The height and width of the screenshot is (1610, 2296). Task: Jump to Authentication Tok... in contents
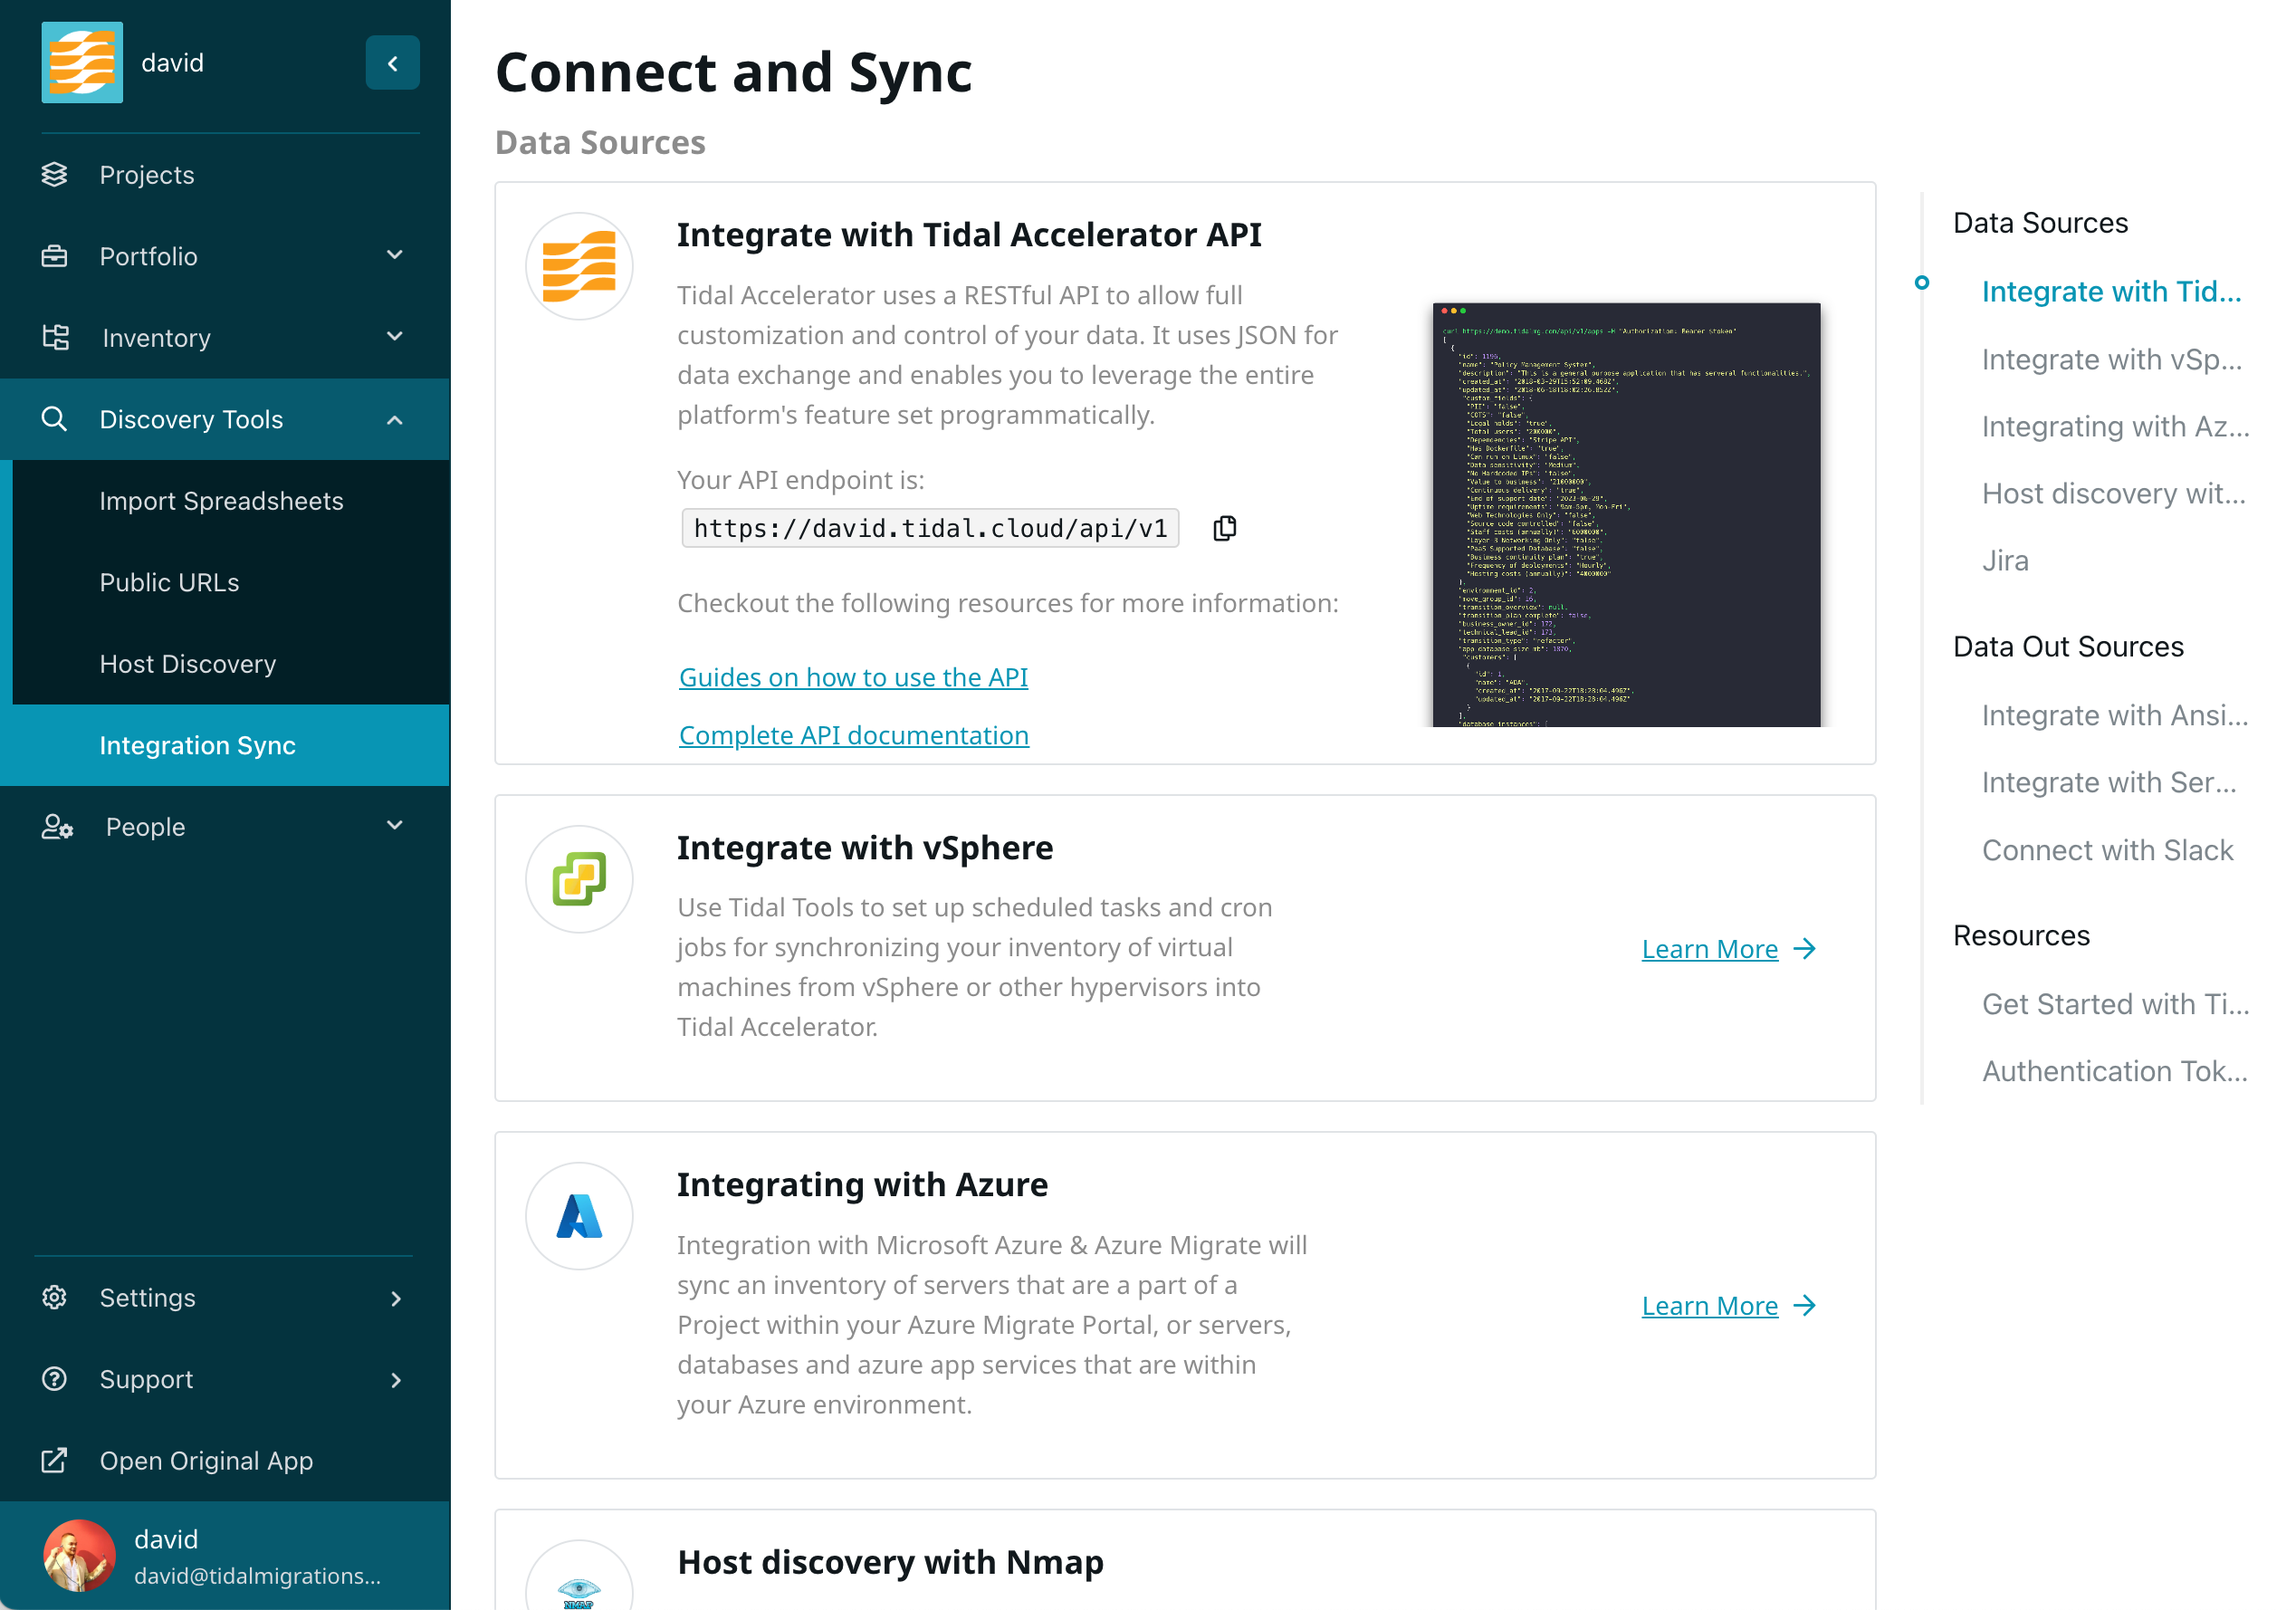(2114, 1071)
